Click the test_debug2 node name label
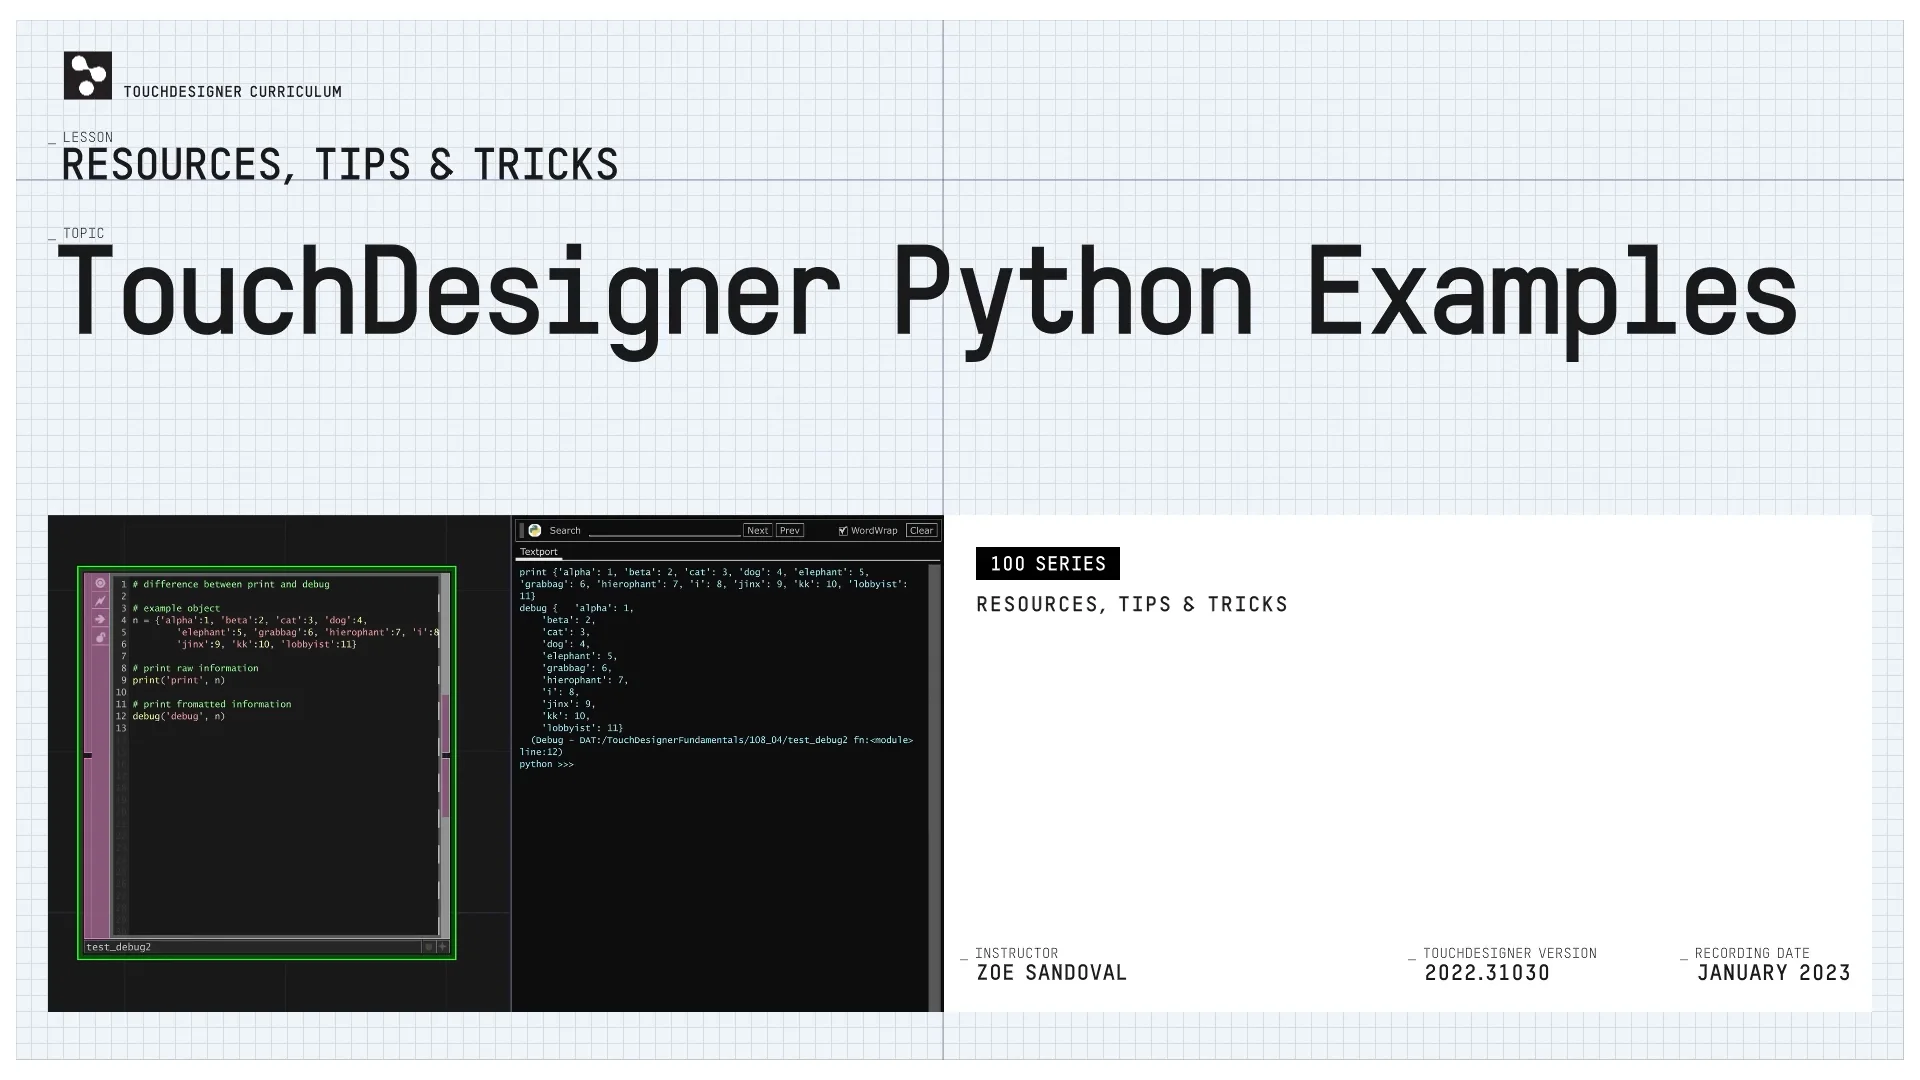Viewport: 1920px width, 1080px height. click(119, 947)
